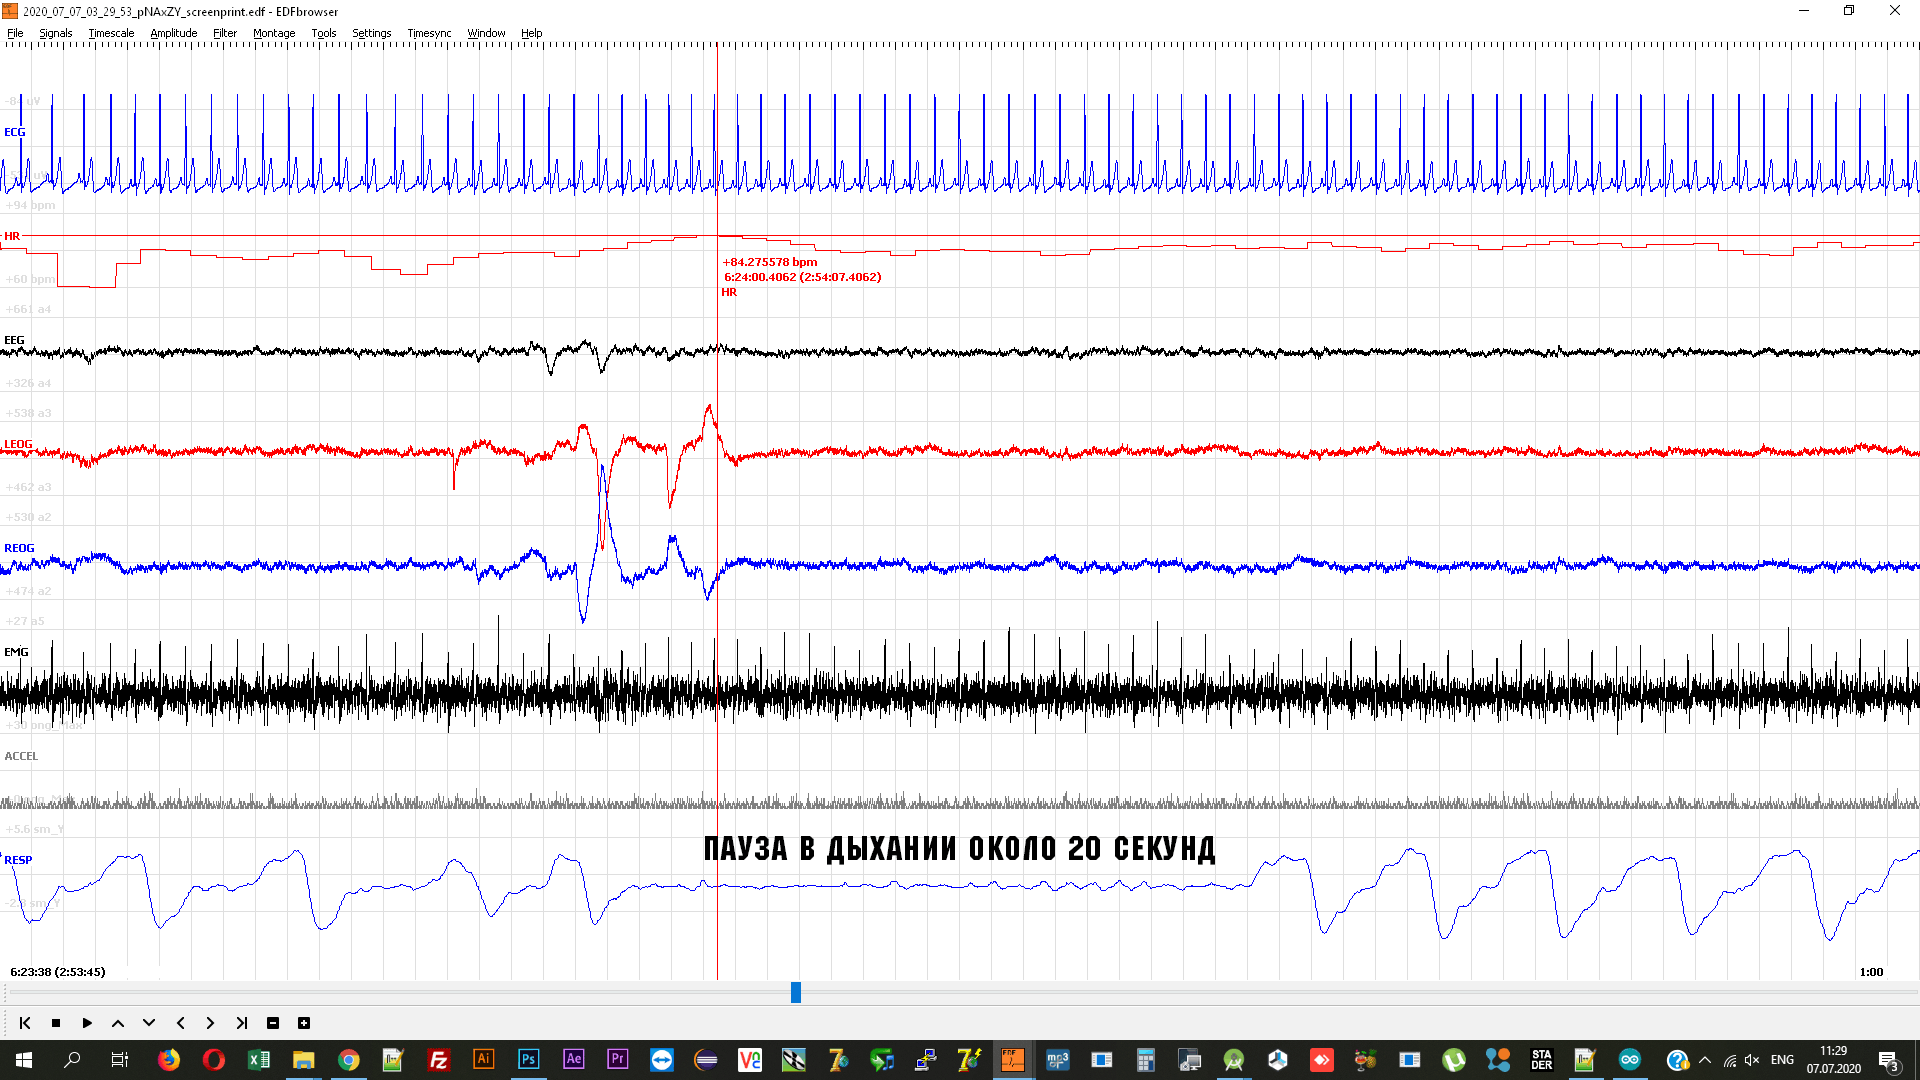Launch After Effects from the taskbar

coord(573,1060)
